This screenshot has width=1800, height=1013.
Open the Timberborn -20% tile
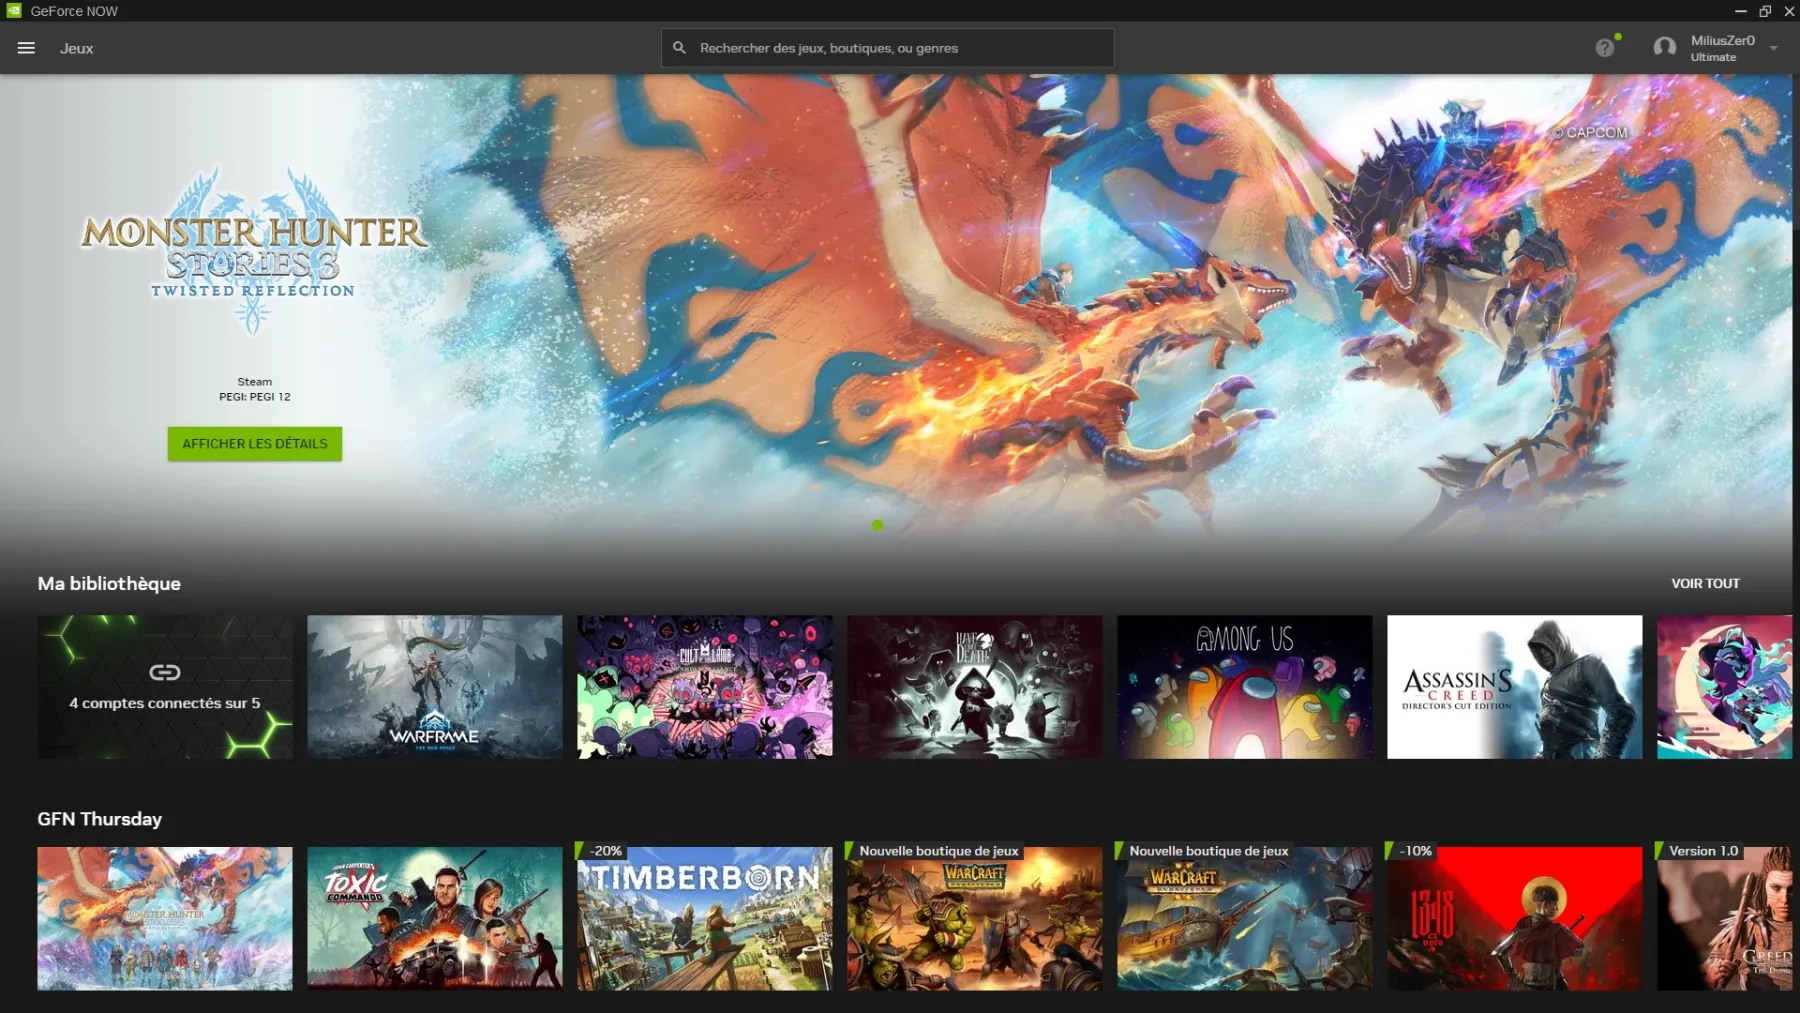click(705, 919)
